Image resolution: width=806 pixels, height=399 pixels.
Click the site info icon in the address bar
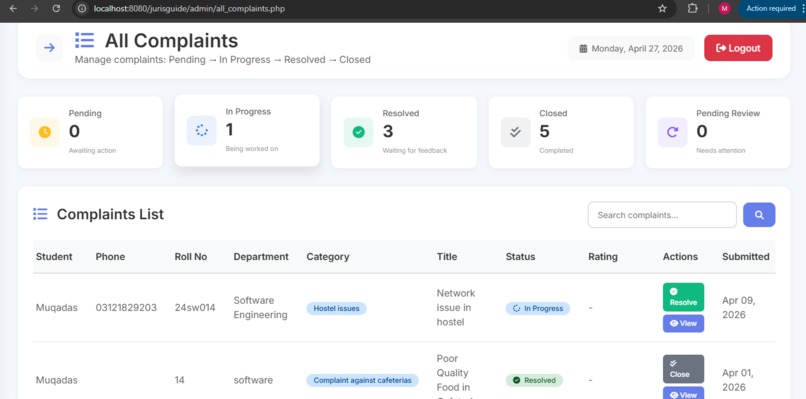coord(81,9)
